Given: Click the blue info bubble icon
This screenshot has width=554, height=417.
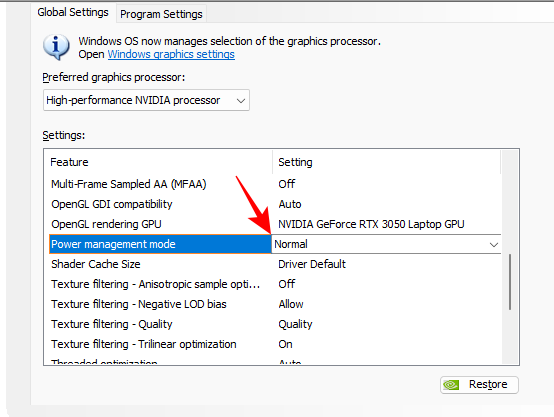Looking at the screenshot, I should tap(56, 47).
